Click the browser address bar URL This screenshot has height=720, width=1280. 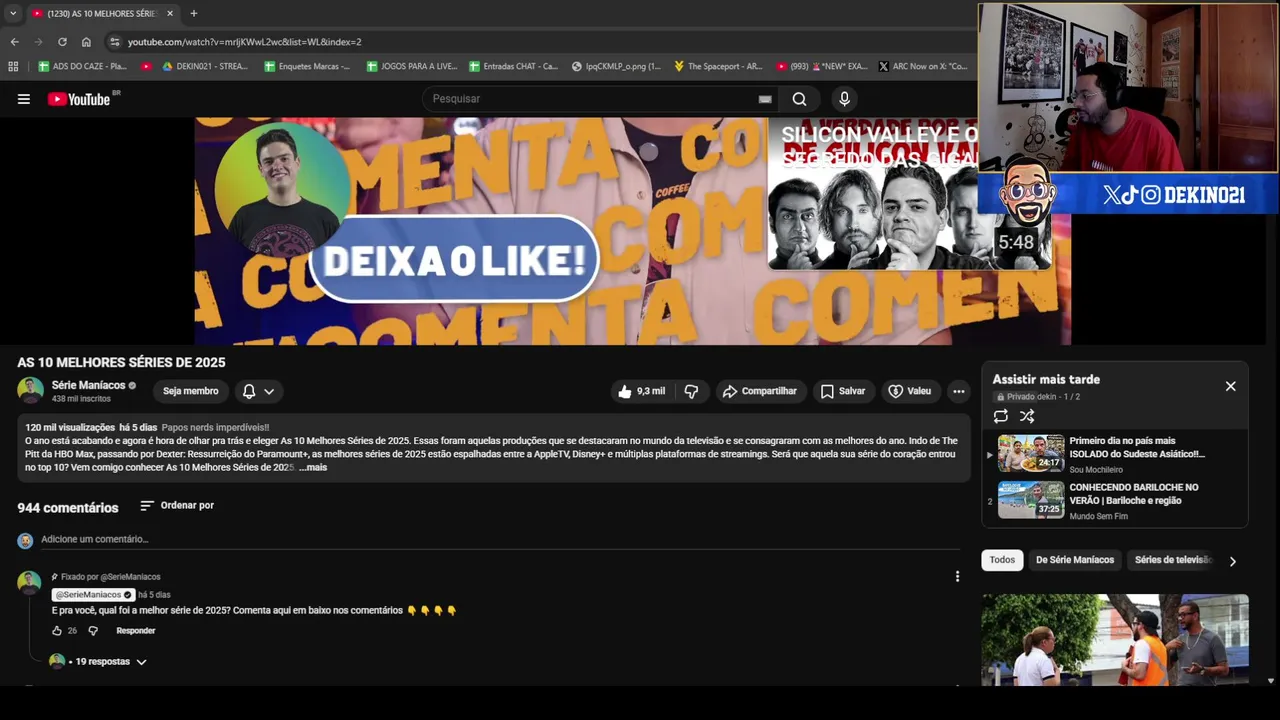(245, 42)
